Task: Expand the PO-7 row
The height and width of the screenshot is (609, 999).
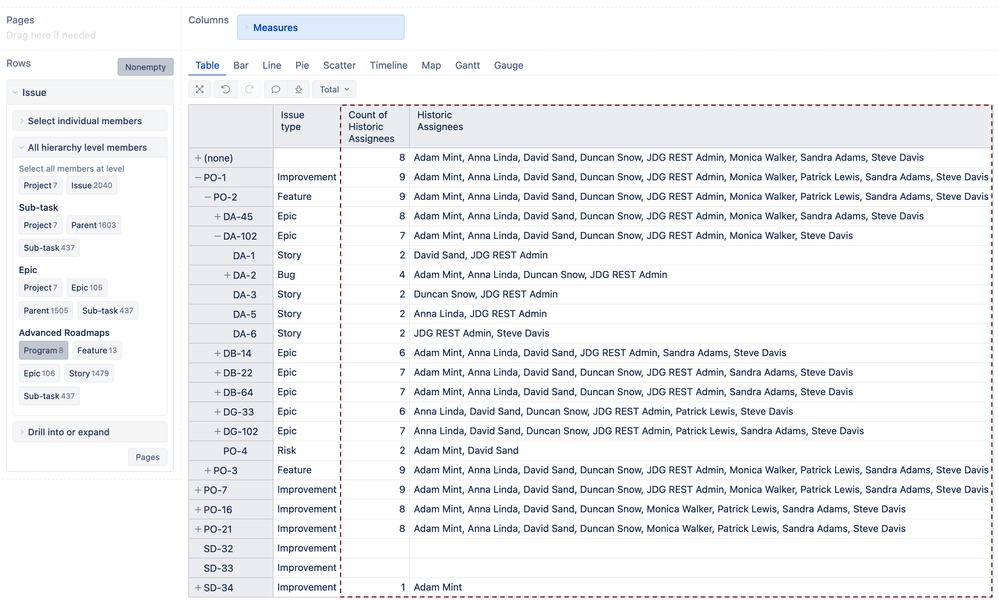Action: [198, 491]
